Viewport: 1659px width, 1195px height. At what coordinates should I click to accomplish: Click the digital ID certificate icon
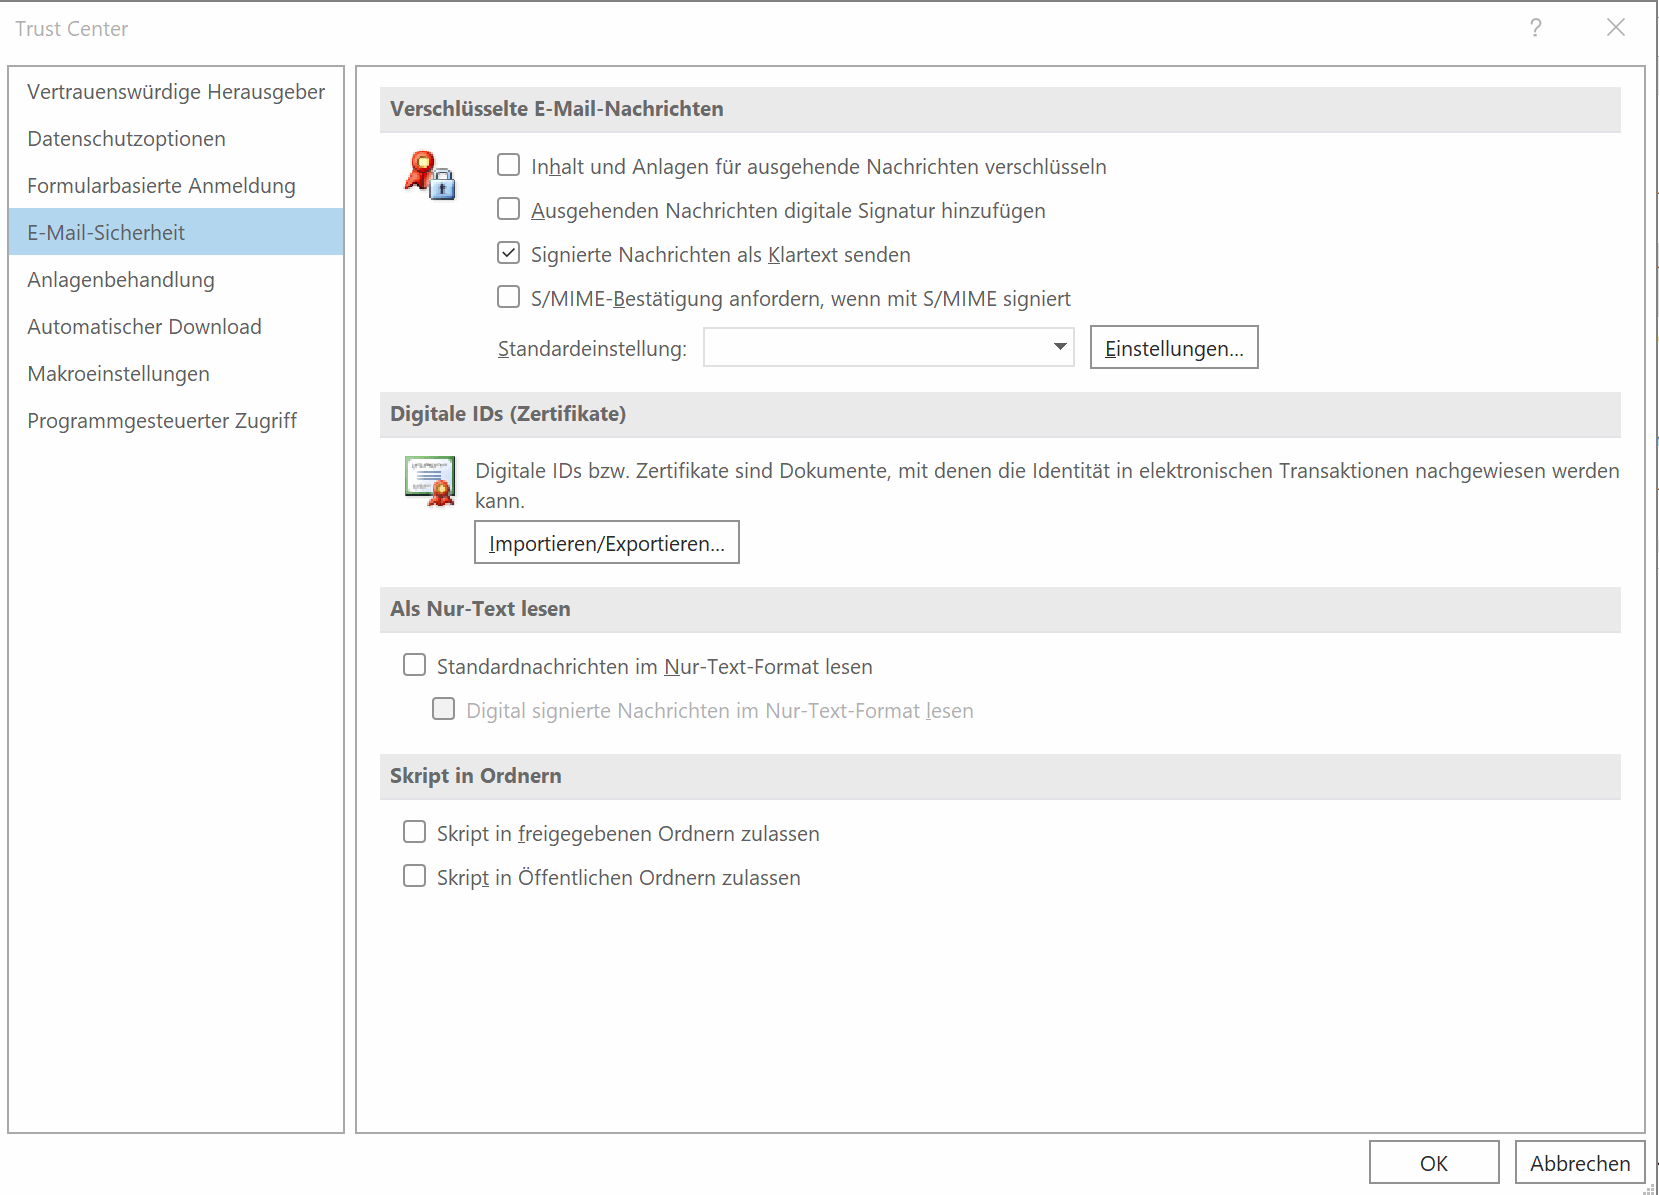click(431, 481)
